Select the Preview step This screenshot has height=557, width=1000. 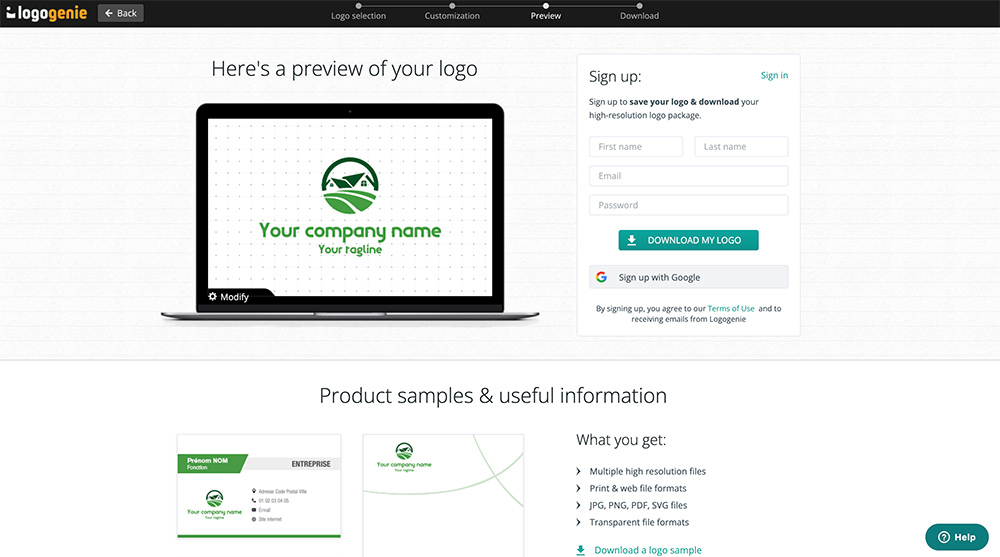(546, 16)
